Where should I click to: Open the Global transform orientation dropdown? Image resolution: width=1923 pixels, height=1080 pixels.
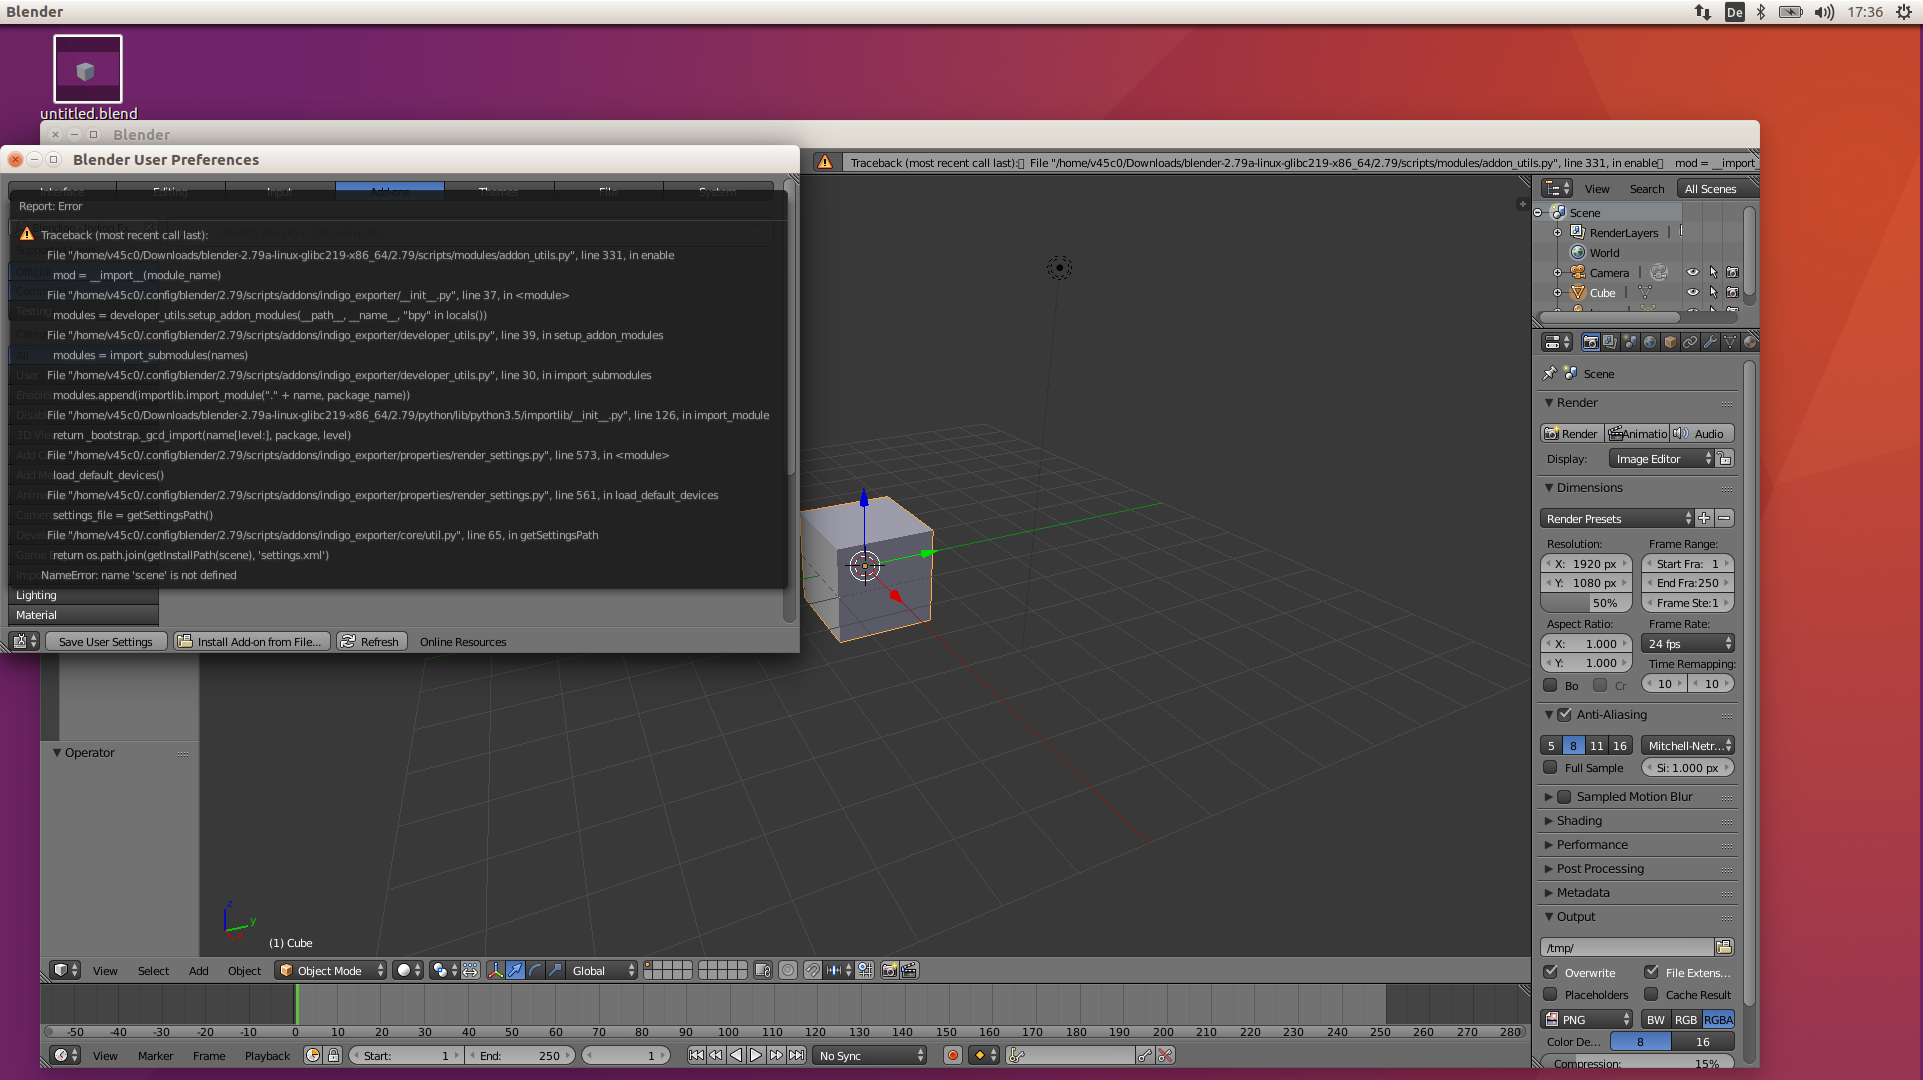click(x=603, y=970)
